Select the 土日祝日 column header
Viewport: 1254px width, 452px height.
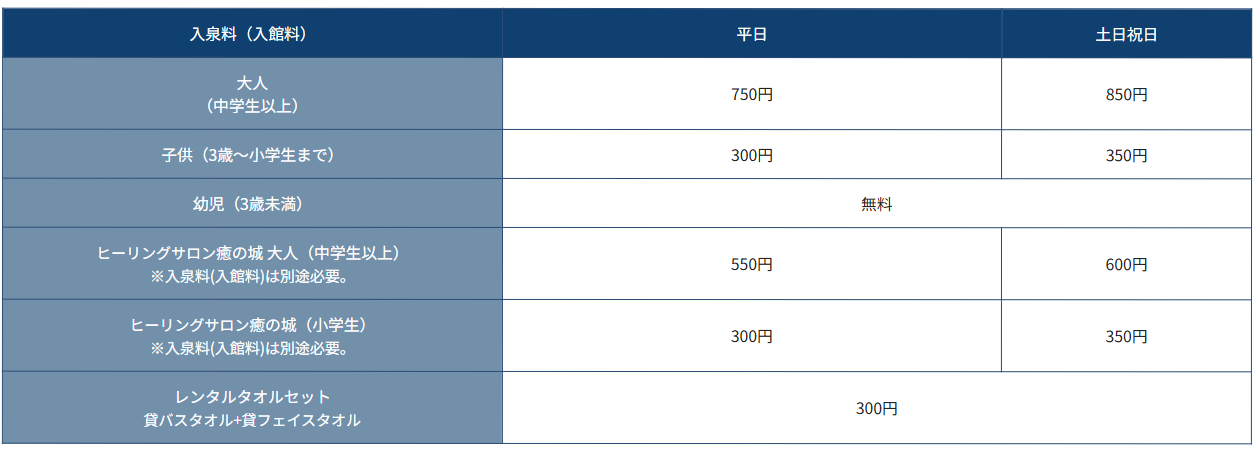coord(1126,34)
